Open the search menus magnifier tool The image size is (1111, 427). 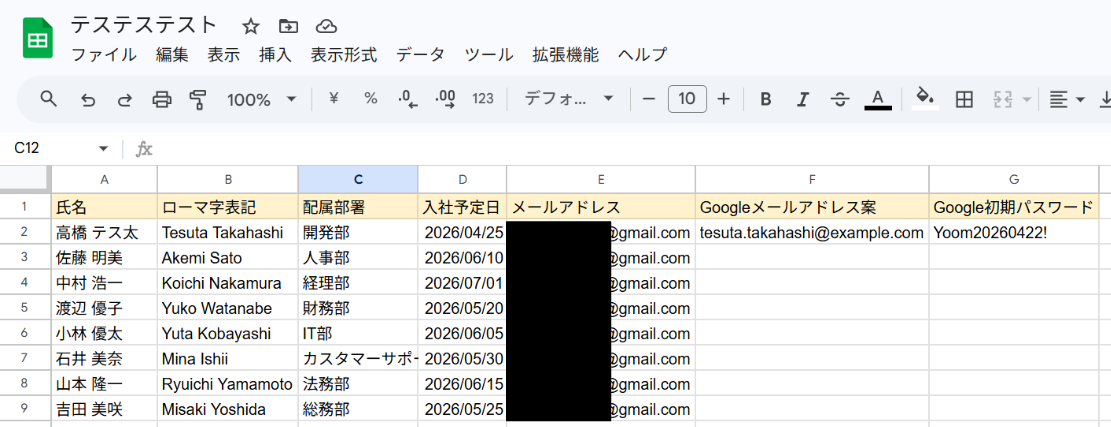(x=48, y=99)
